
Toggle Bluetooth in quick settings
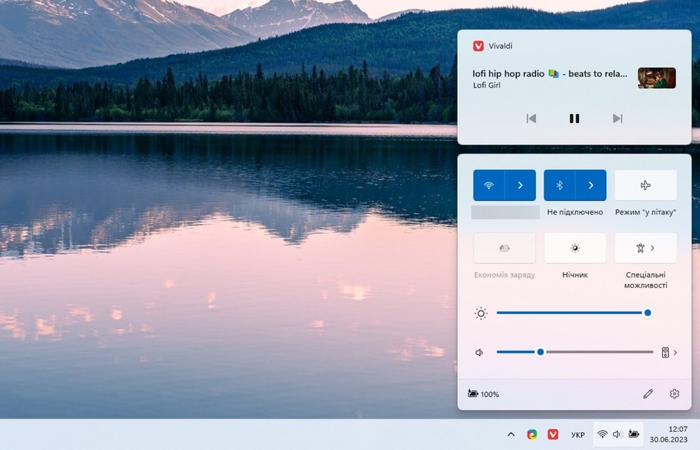(559, 185)
